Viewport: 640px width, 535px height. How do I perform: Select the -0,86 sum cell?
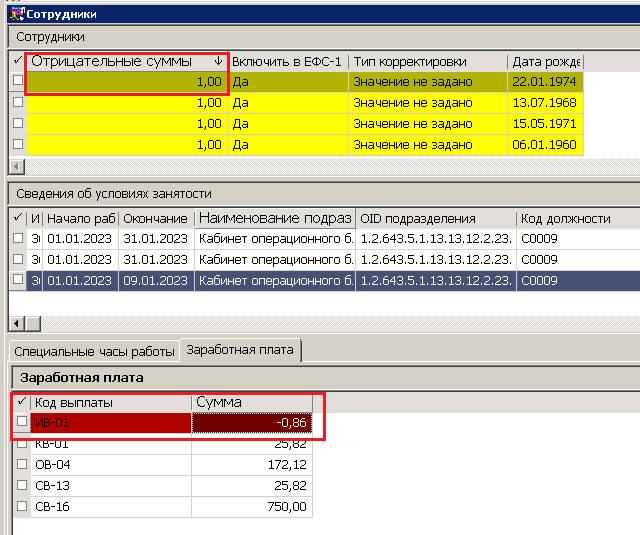(x=252, y=422)
